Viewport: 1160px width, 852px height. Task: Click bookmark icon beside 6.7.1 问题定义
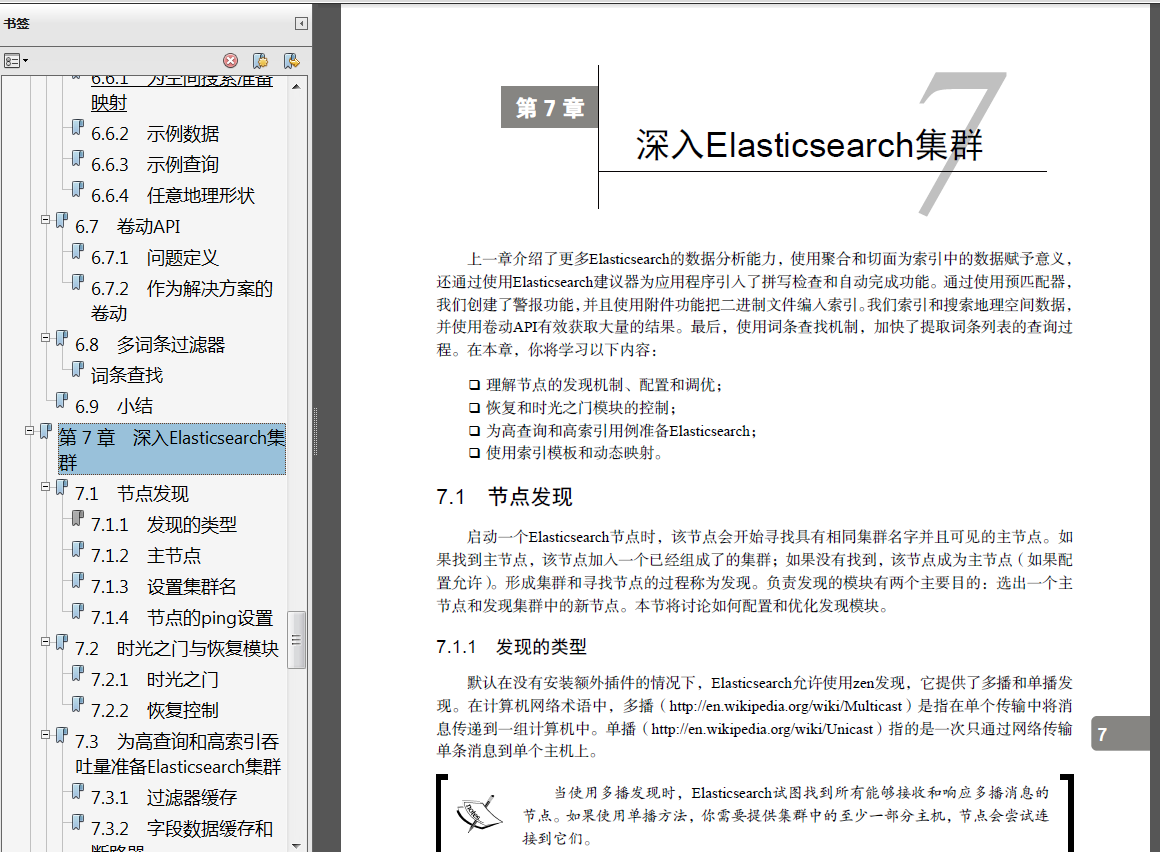[x=78, y=251]
